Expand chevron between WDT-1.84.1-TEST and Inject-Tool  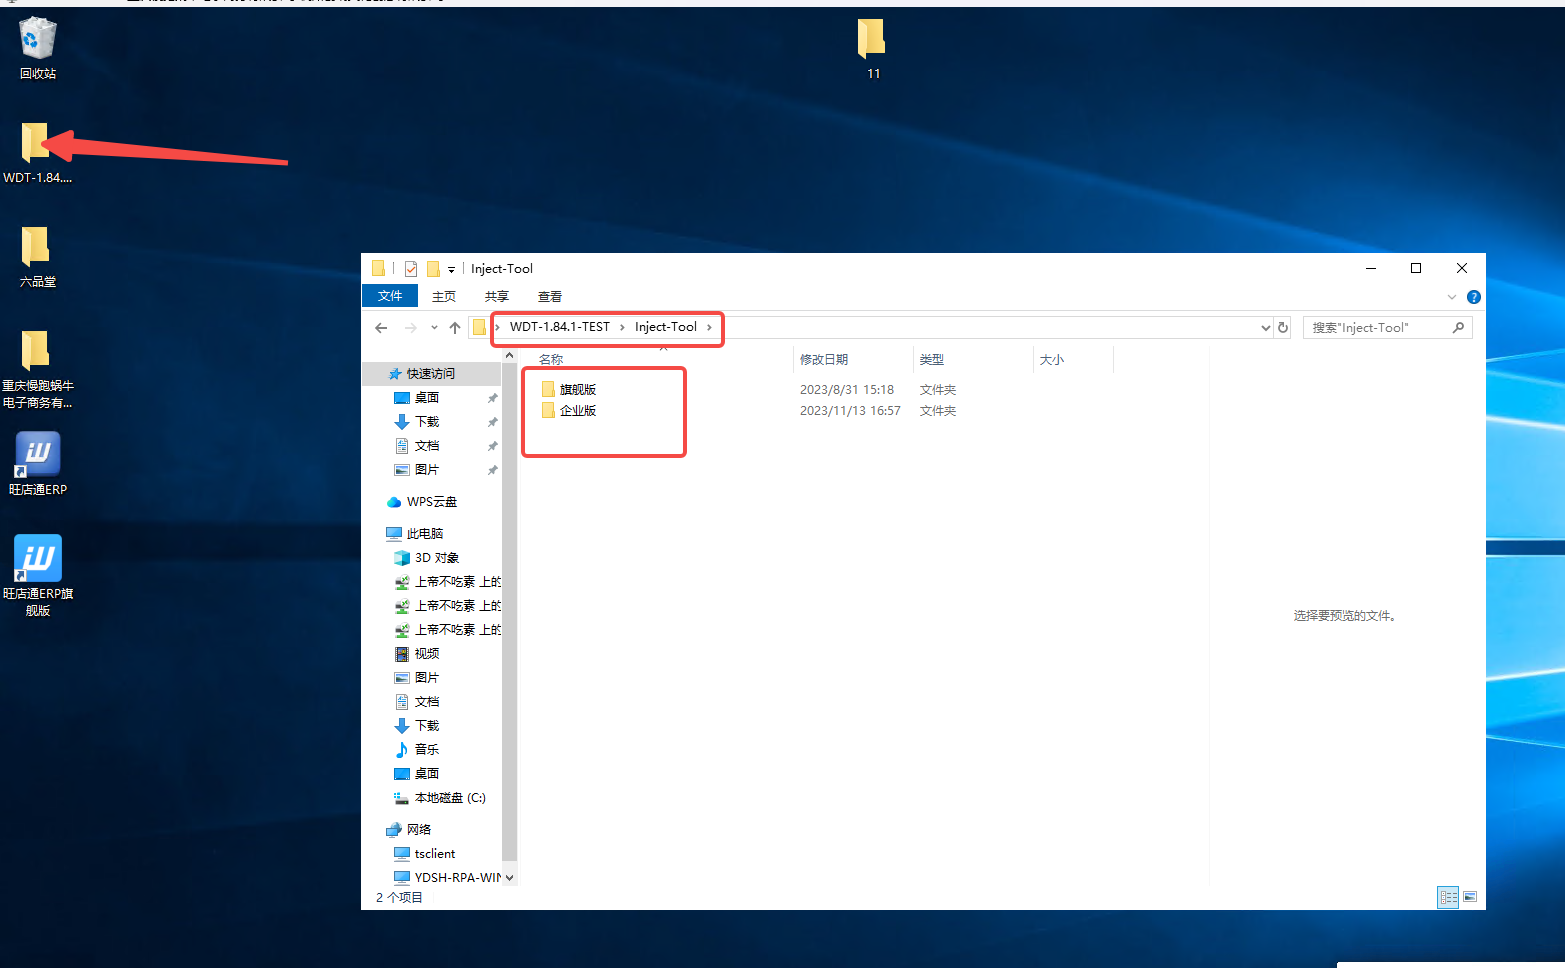coord(622,327)
